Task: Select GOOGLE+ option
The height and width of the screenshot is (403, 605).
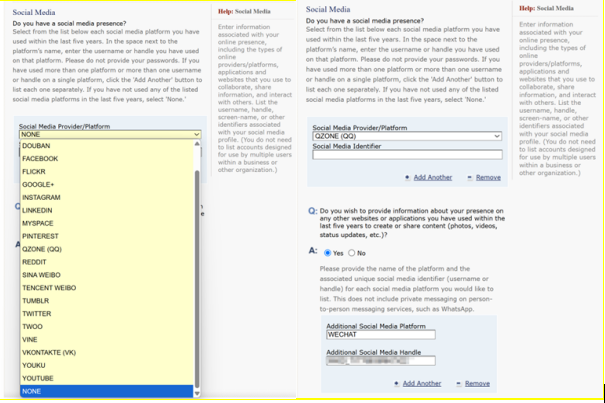Action: (x=107, y=185)
